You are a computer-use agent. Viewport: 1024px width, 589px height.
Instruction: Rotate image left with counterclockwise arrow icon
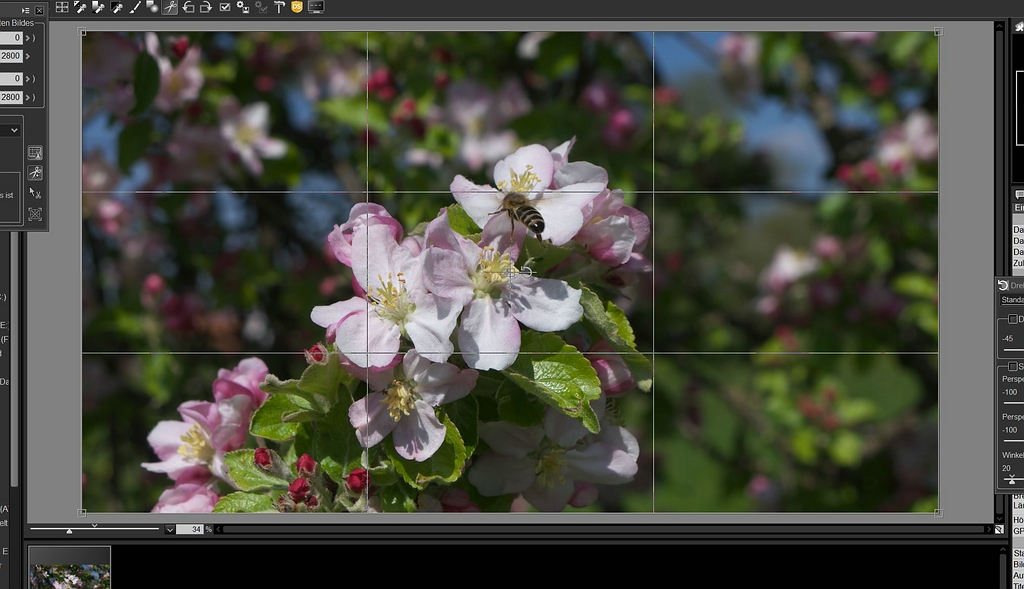tap(188, 7)
